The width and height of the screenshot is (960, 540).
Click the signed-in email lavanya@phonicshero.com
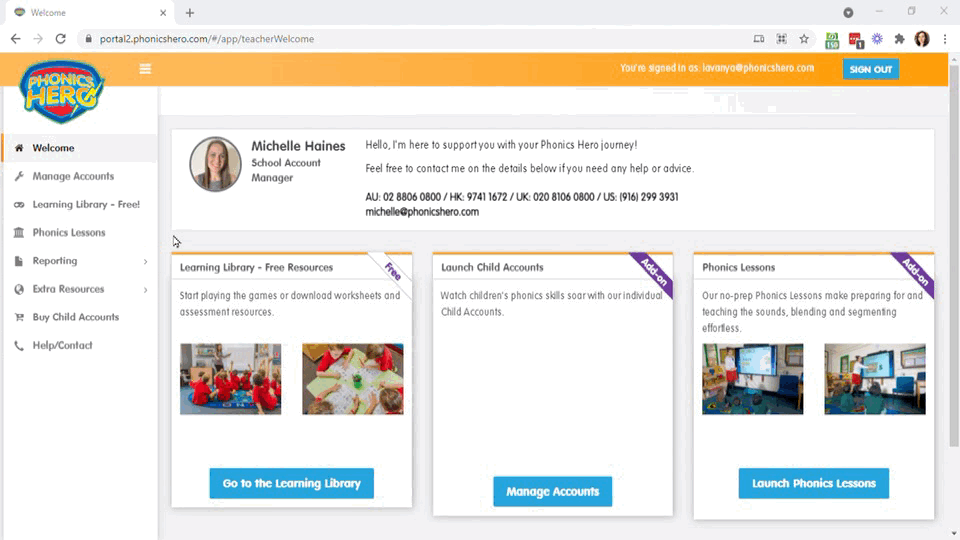click(x=758, y=68)
